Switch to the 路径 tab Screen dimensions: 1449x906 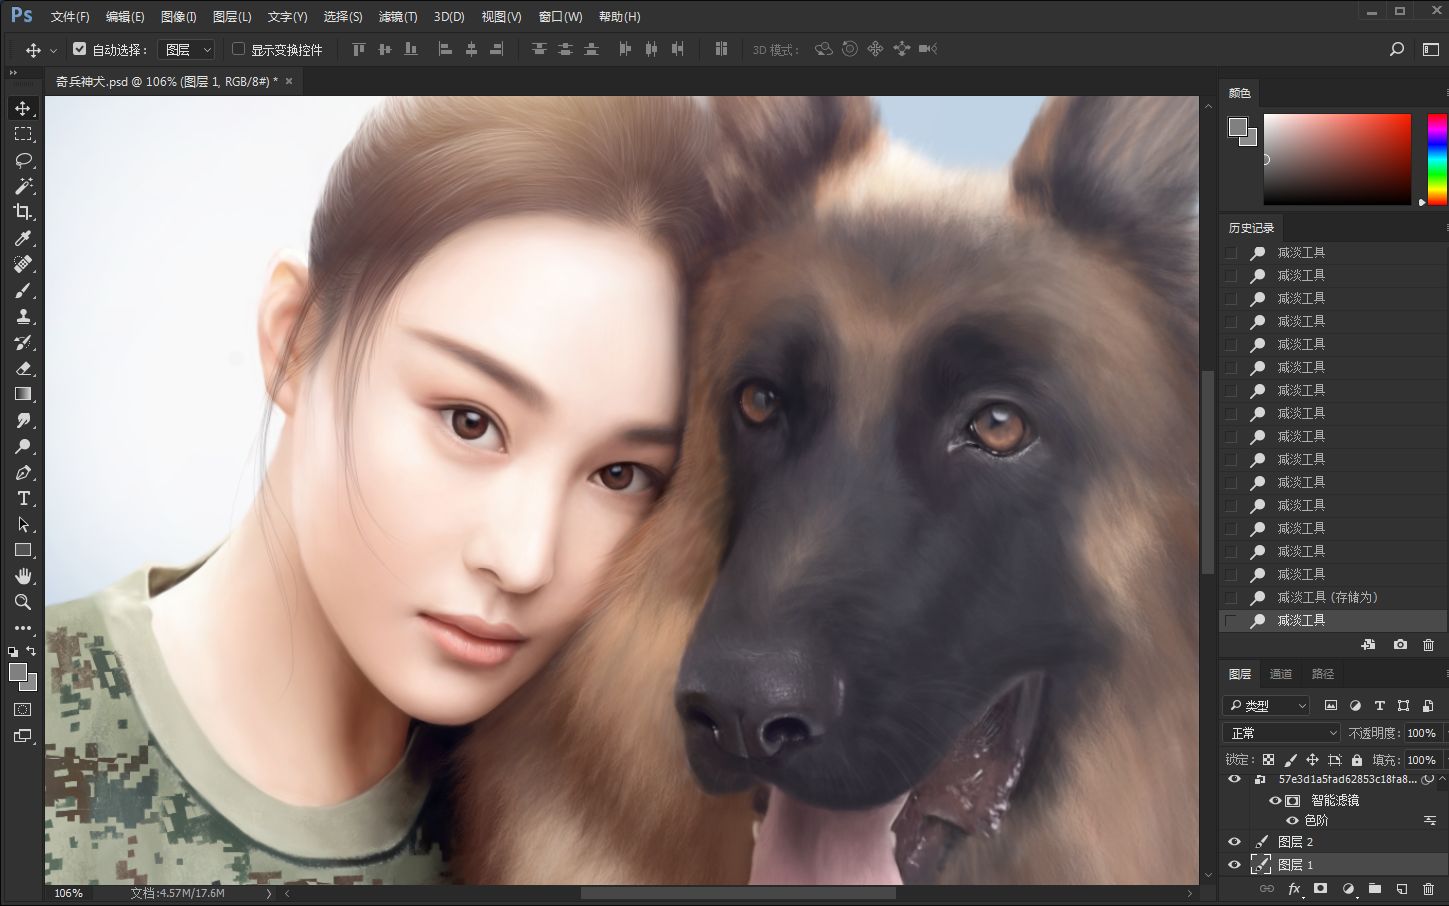pos(1323,674)
